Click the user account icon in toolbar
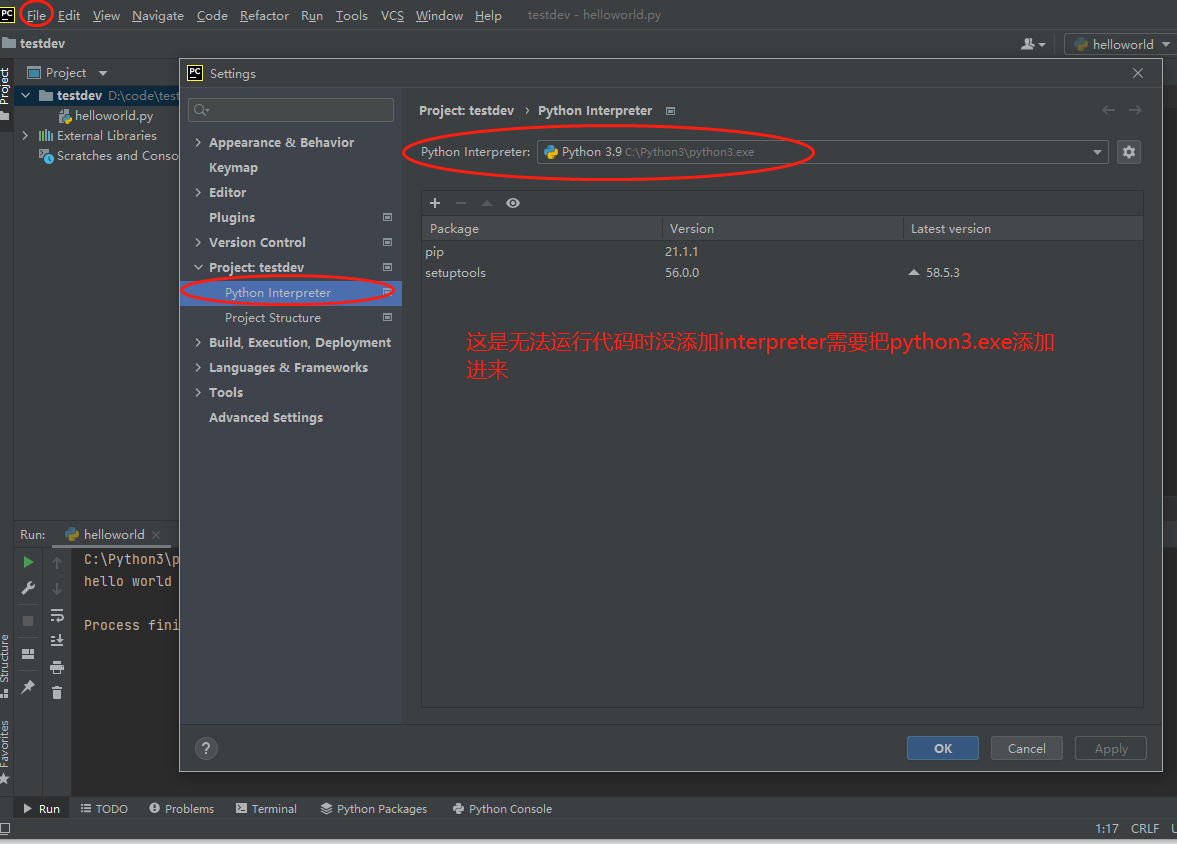 (x=1033, y=44)
